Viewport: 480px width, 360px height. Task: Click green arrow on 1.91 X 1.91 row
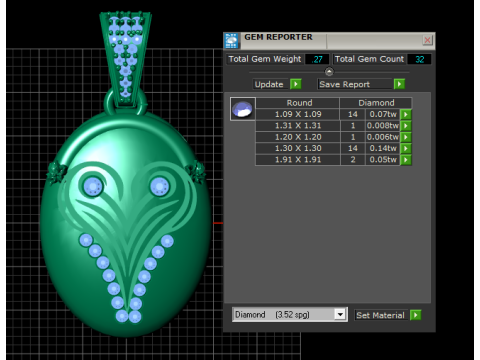[x=406, y=160]
